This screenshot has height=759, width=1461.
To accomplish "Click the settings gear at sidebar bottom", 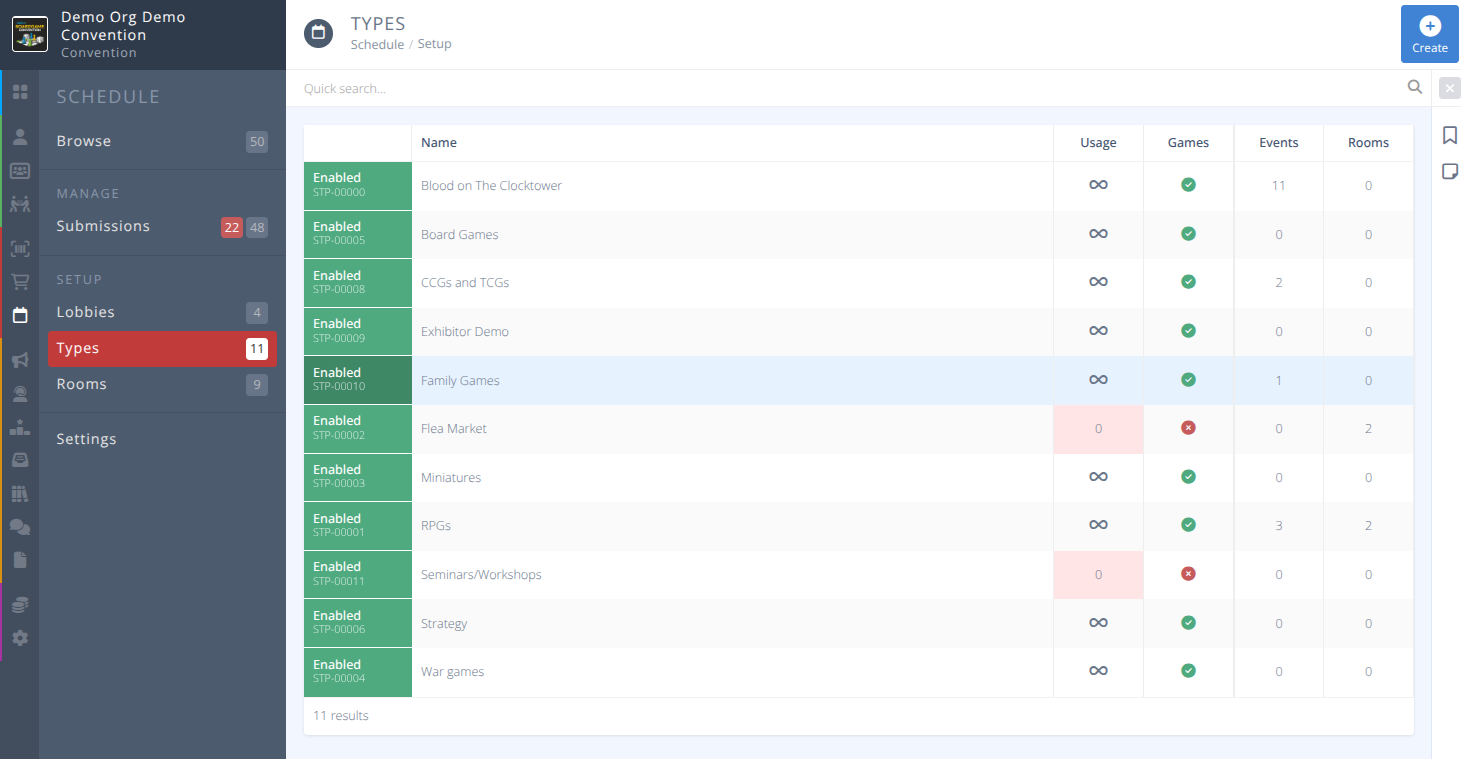I will coord(20,637).
